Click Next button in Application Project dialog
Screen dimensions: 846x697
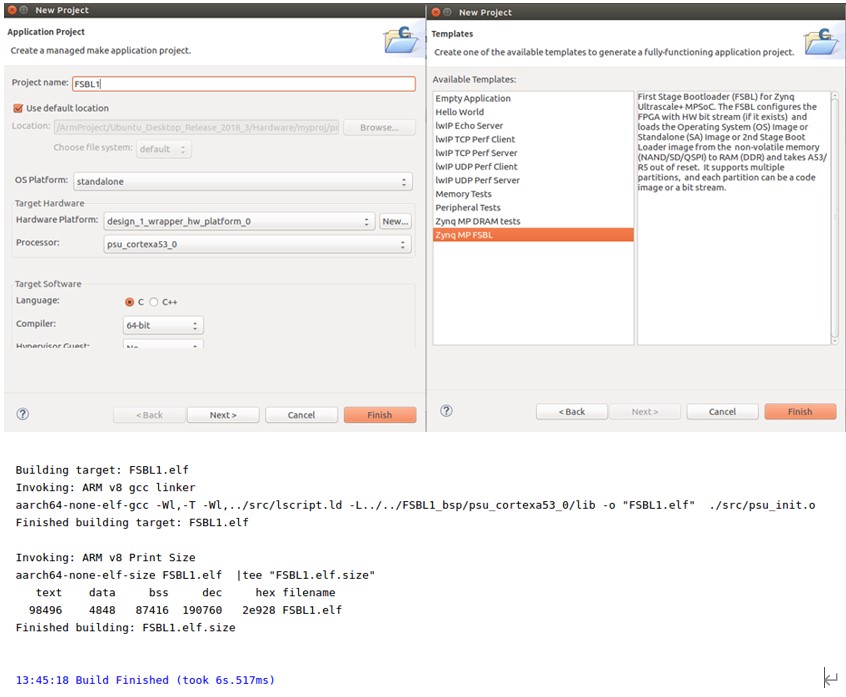pyautogui.click(x=223, y=415)
